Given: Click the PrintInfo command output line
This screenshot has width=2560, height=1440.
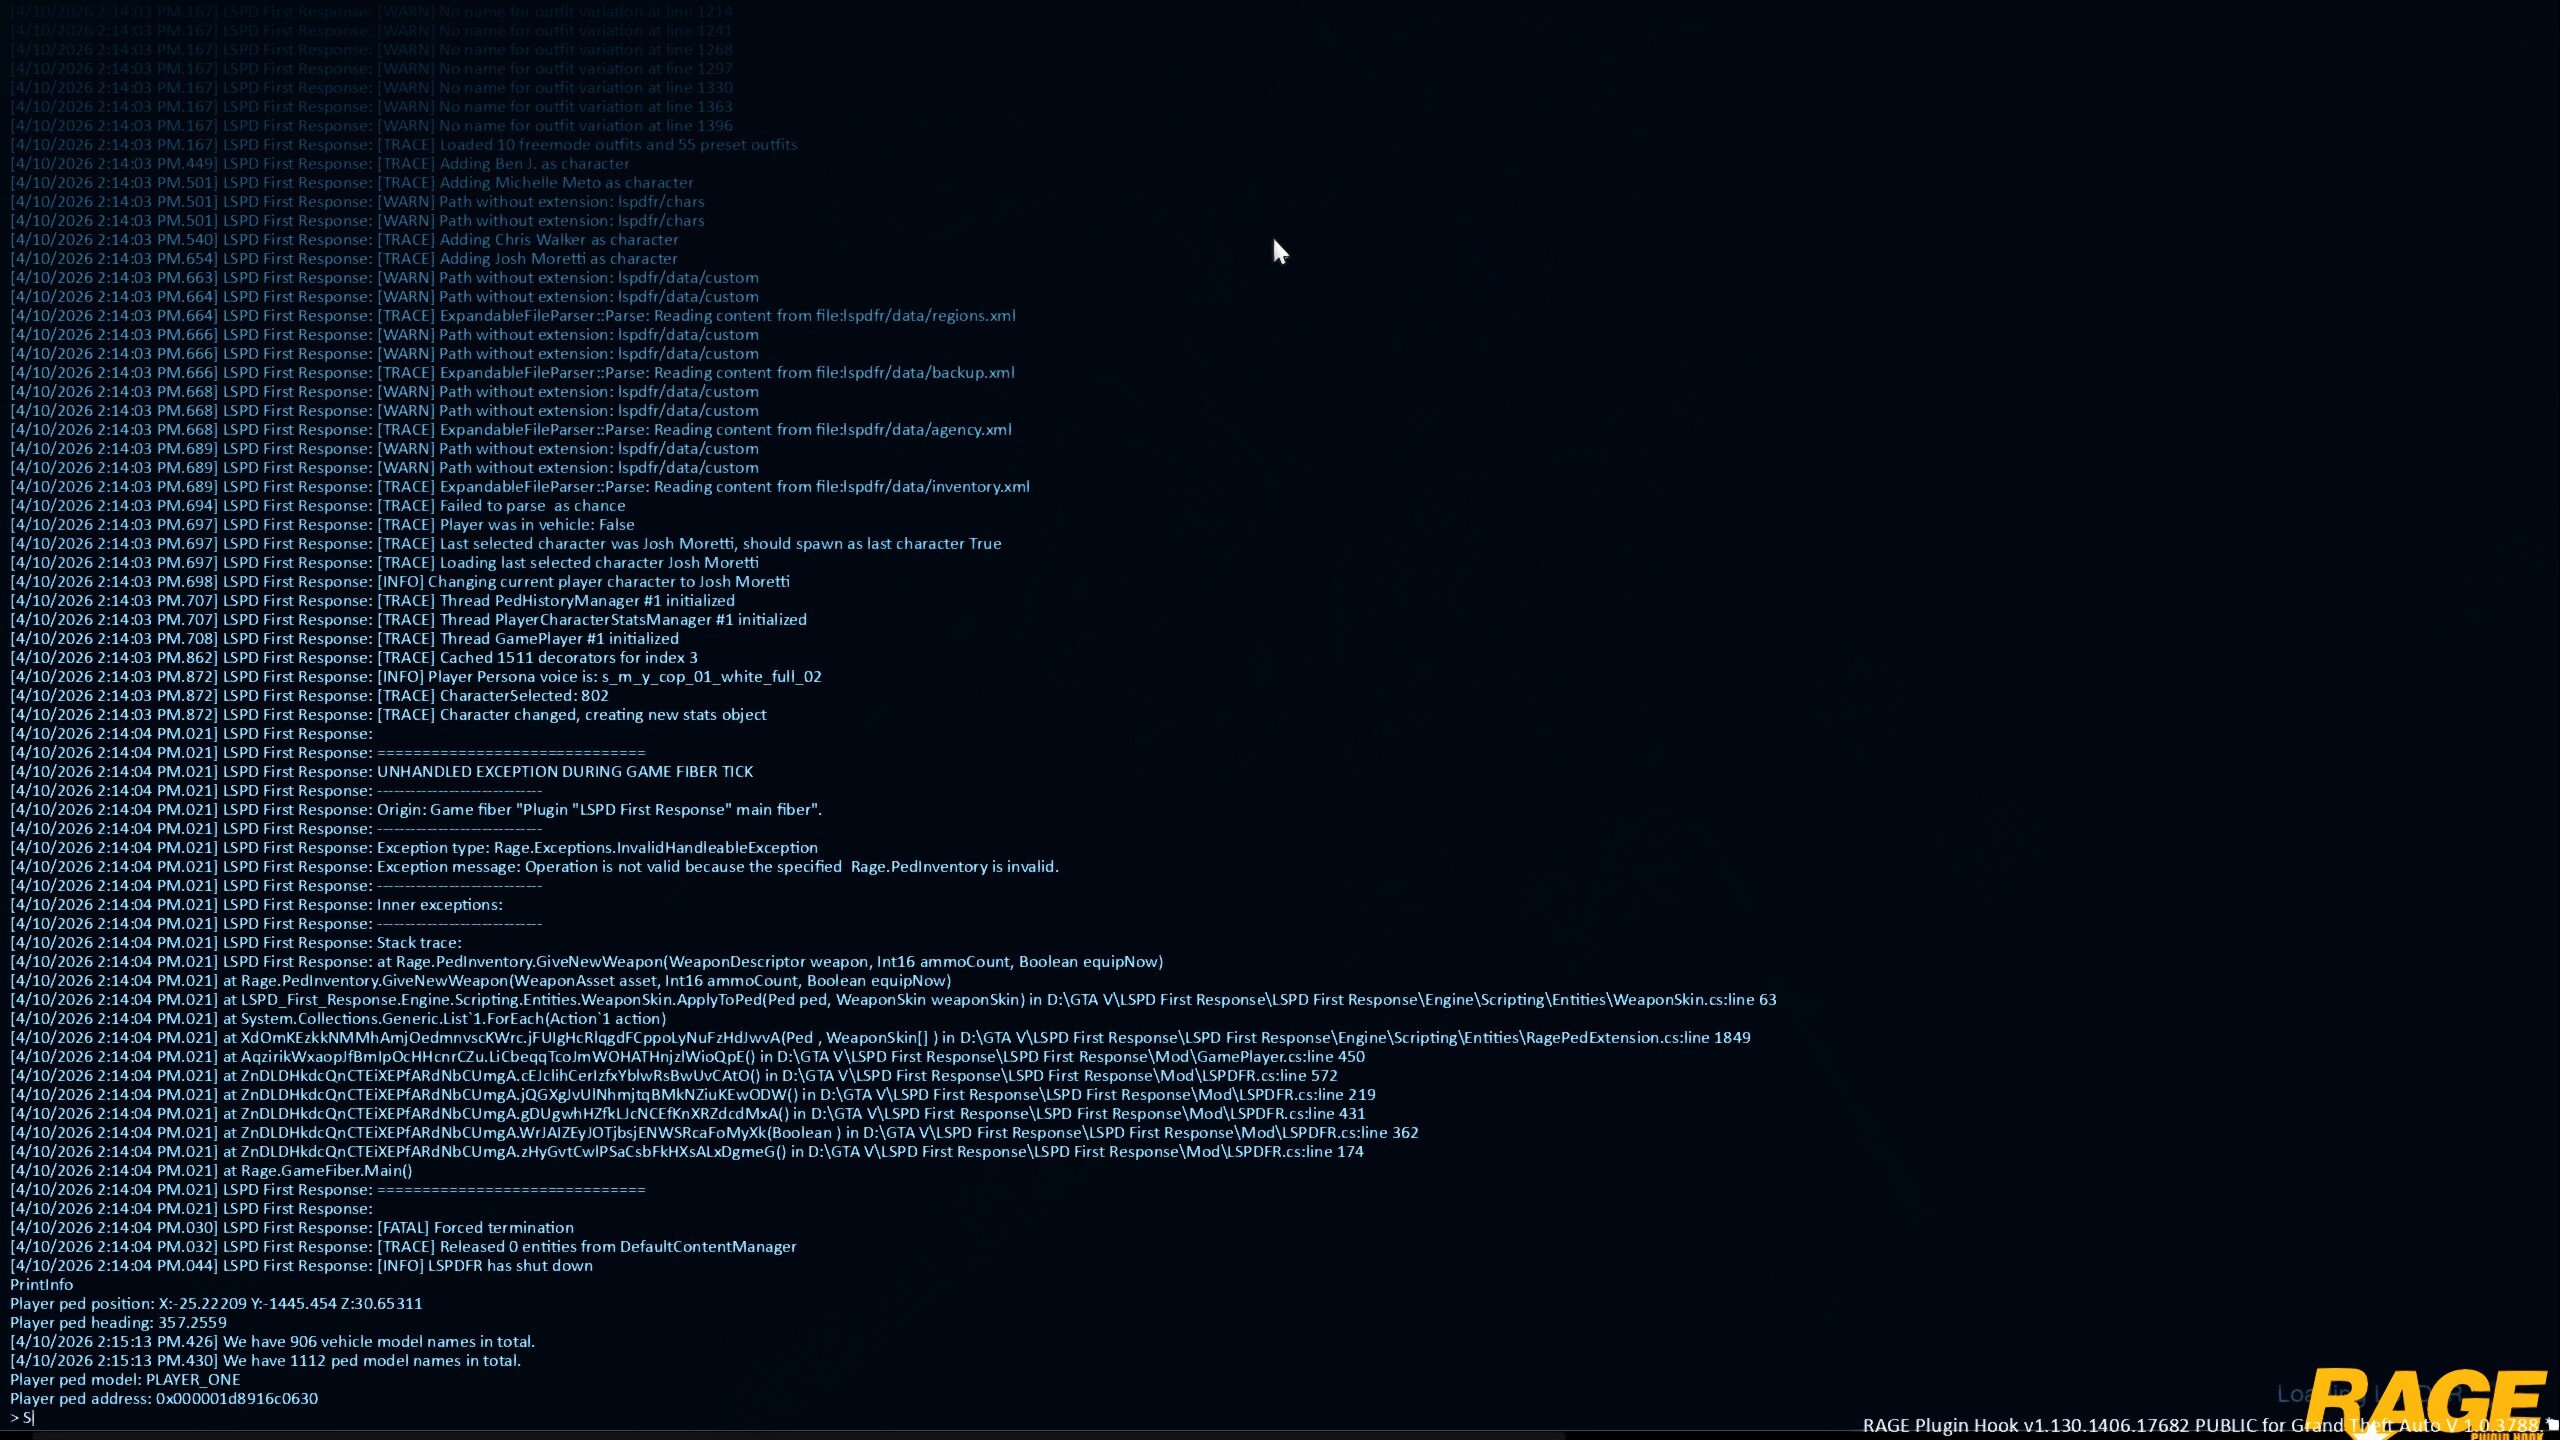Looking at the screenshot, I should coord(41,1284).
